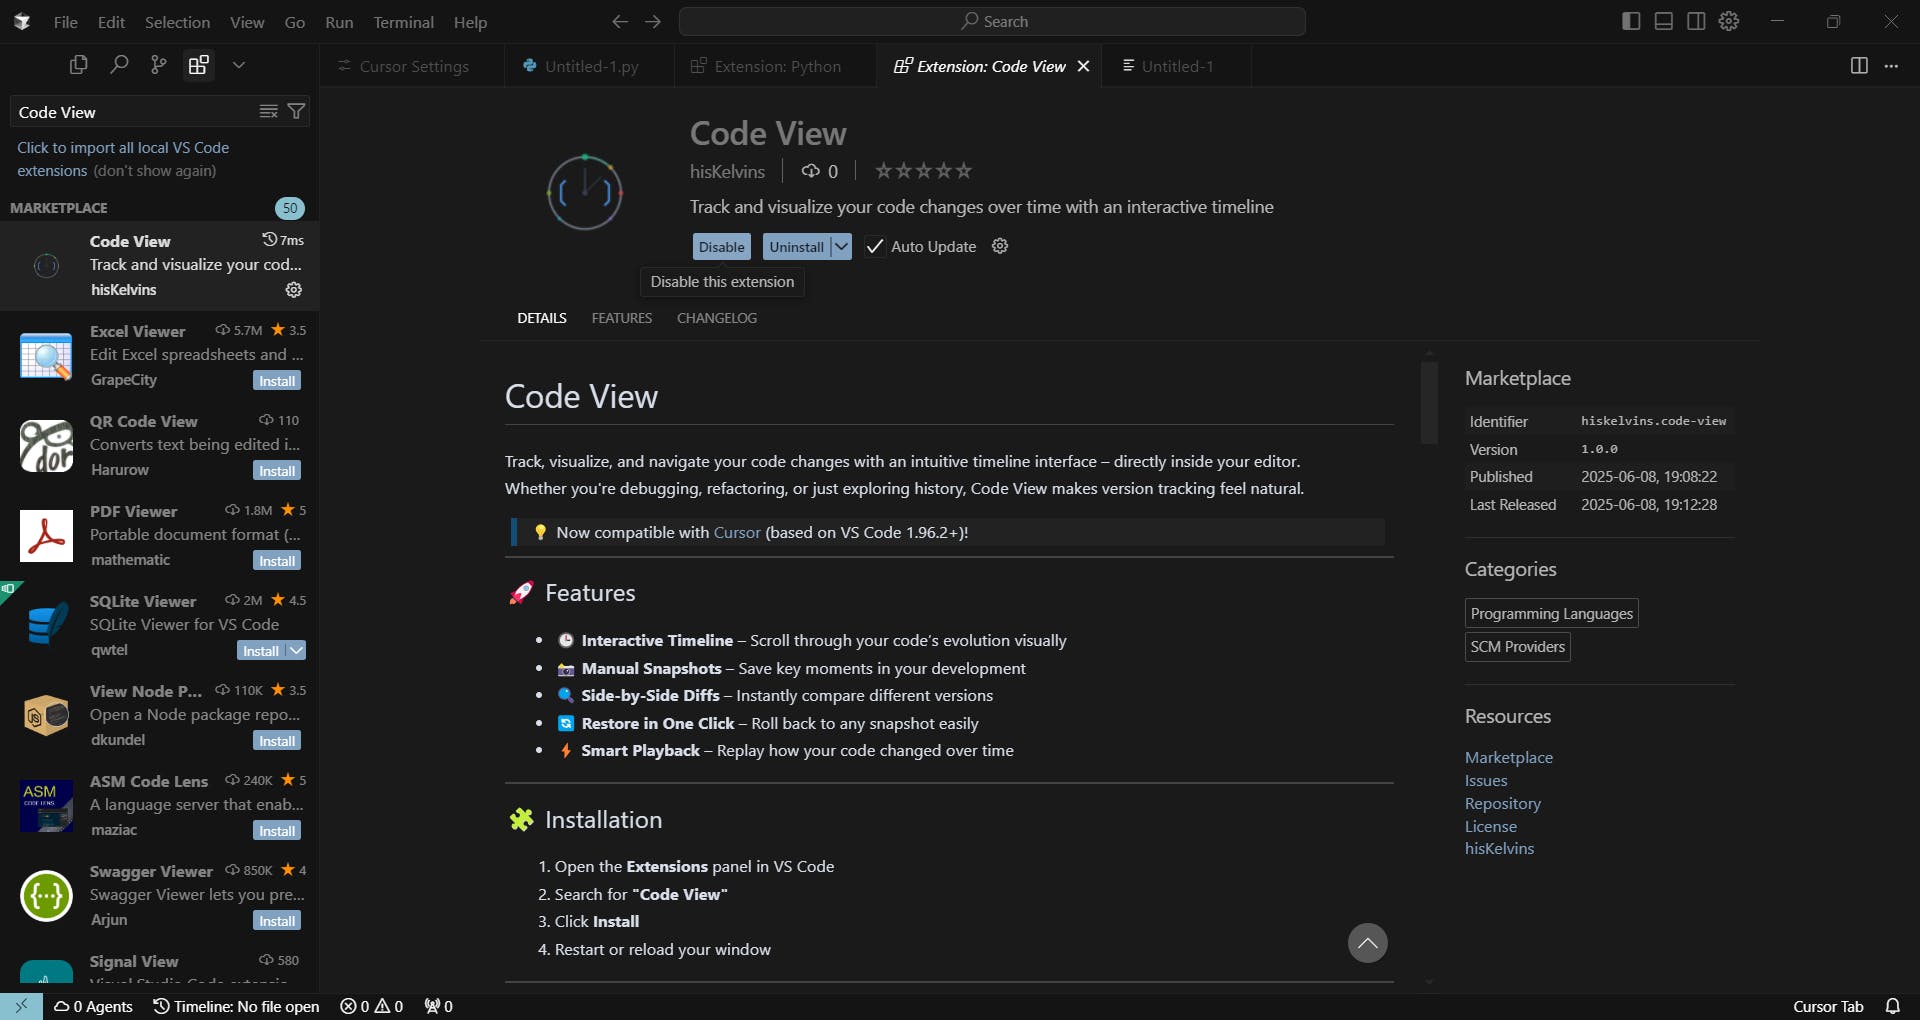Open the Cursor link in compatibility note
This screenshot has height=1020, width=1920.
pyautogui.click(x=737, y=532)
